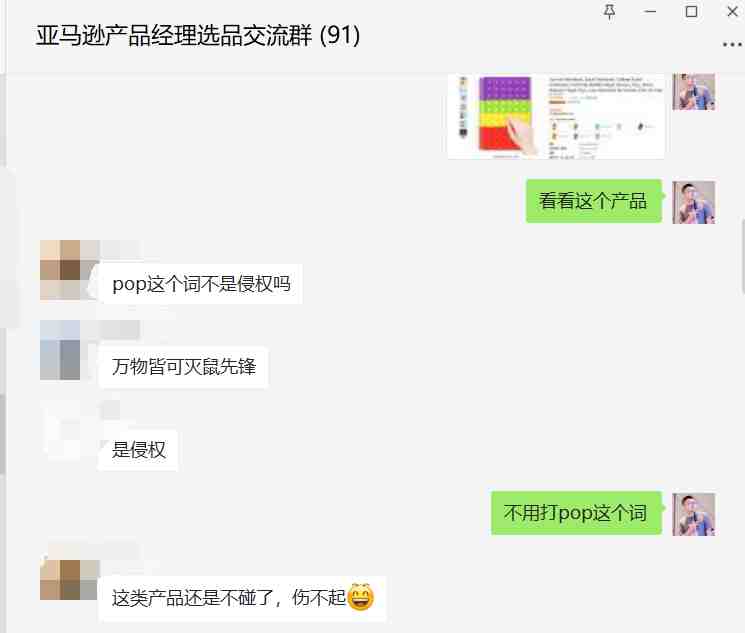This screenshot has width=745, height=633.
Task: Click the avatar next to 不用打pop这个词
Action: pos(694,515)
